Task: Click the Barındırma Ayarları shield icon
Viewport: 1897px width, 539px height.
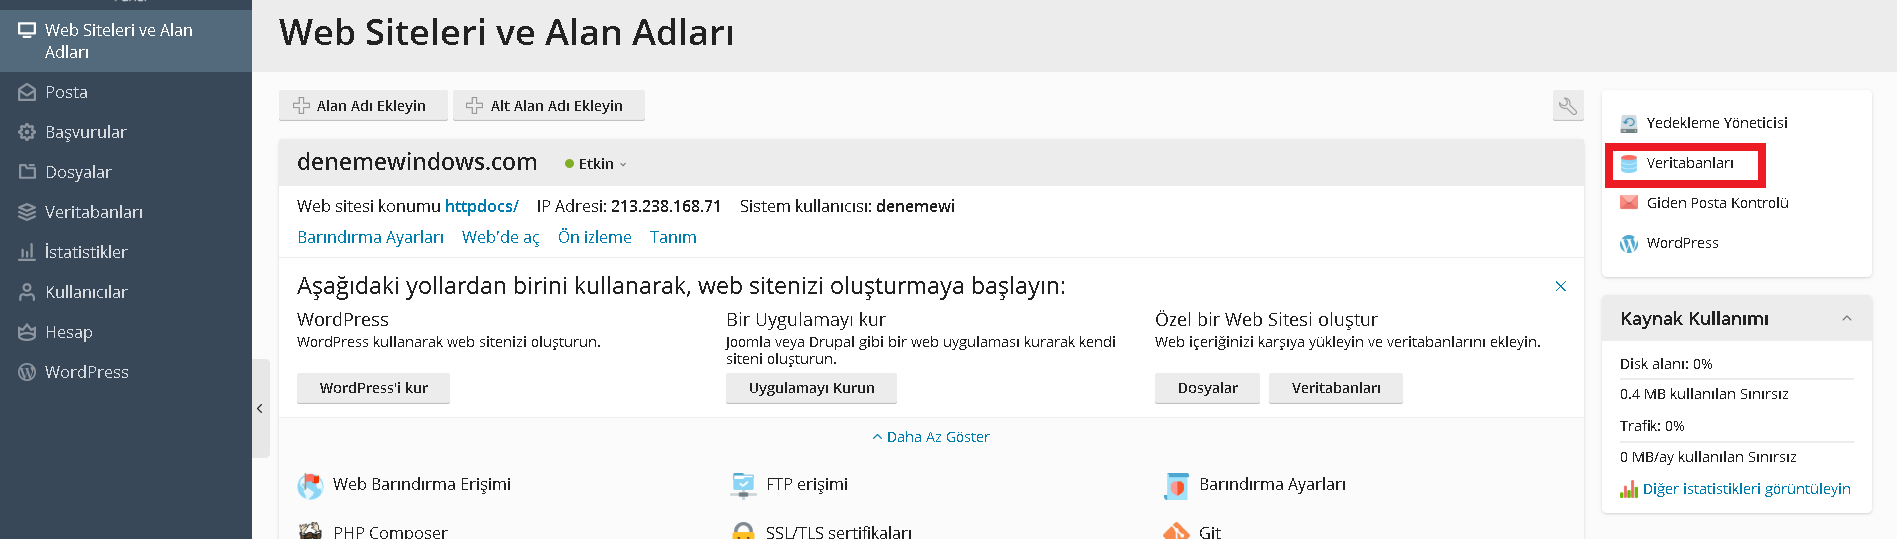Action: [1176, 485]
